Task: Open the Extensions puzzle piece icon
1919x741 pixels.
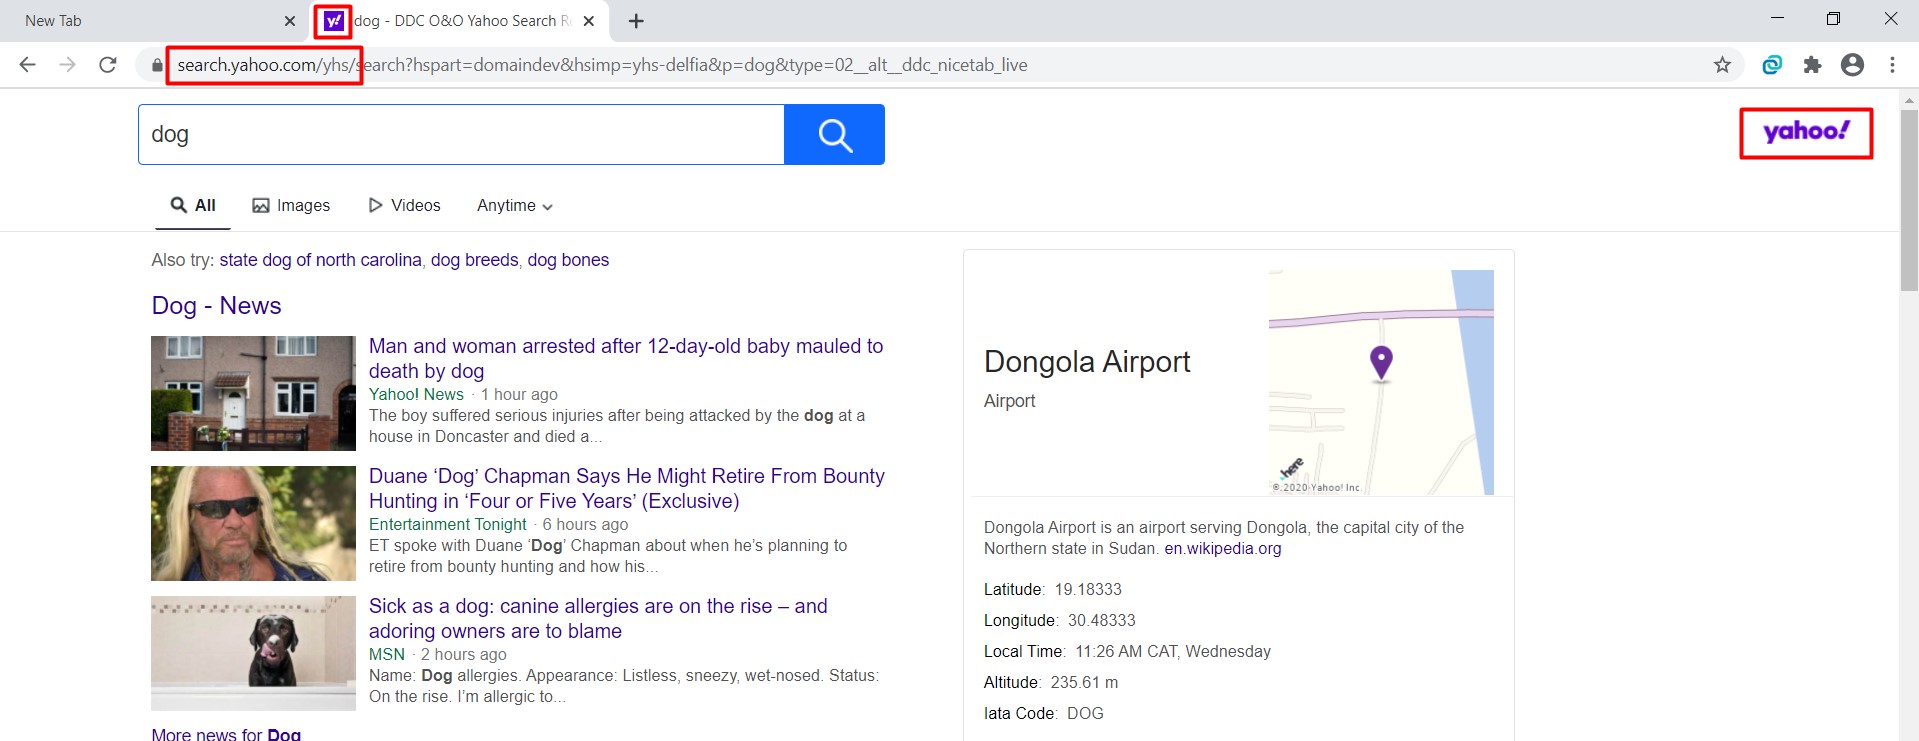Action: (x=1812, y=65)
